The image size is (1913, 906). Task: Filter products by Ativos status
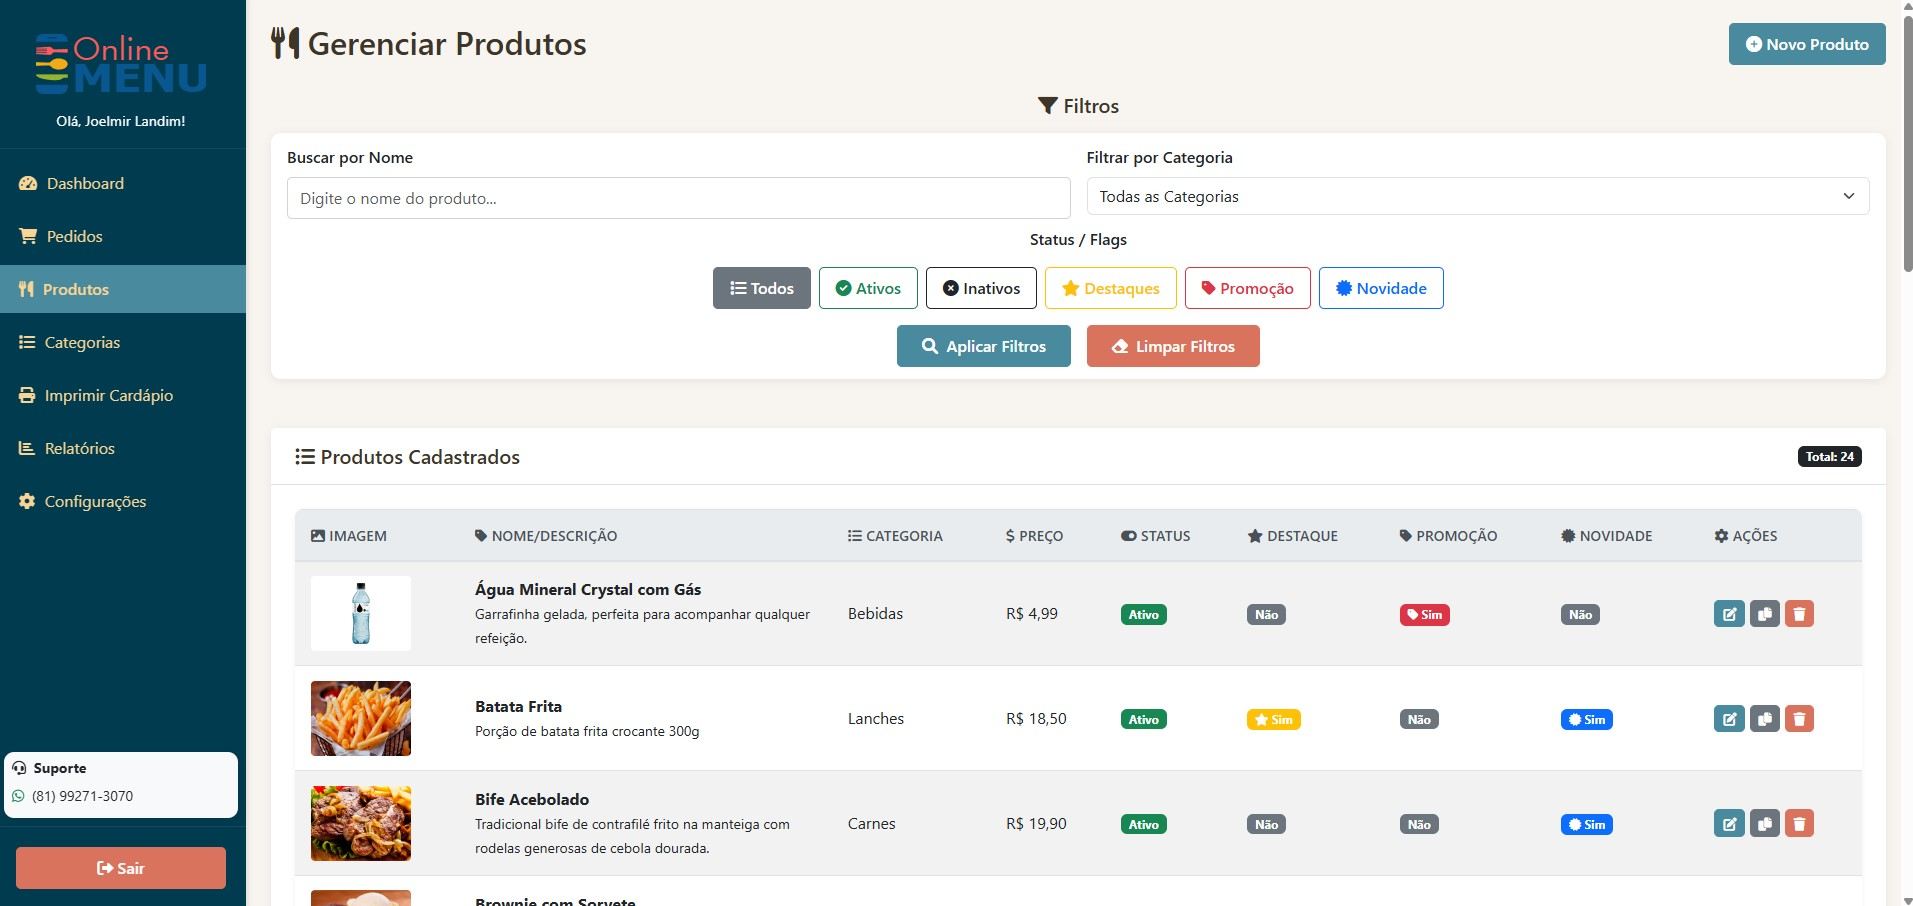point(868,288)
